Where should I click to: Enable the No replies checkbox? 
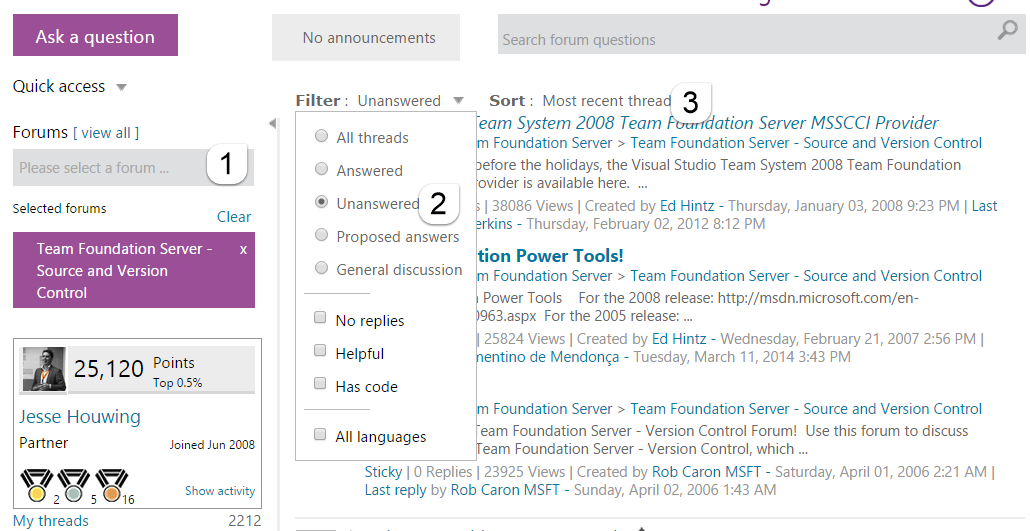point(320,318)
